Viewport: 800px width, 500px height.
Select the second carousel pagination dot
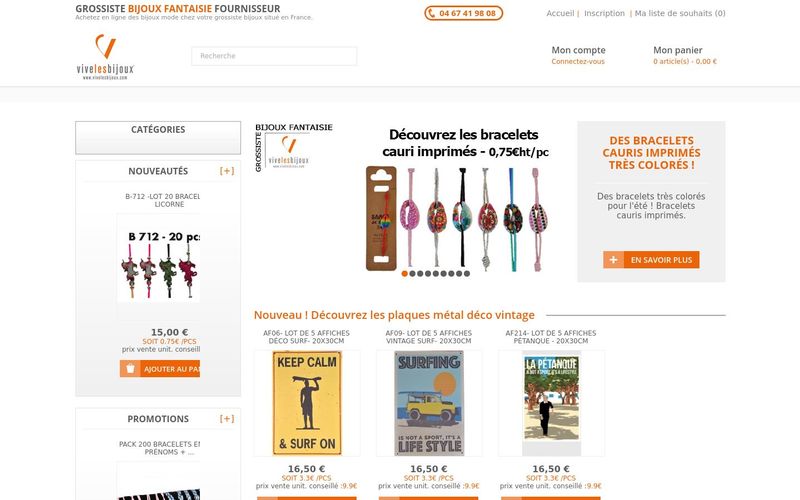412,273
